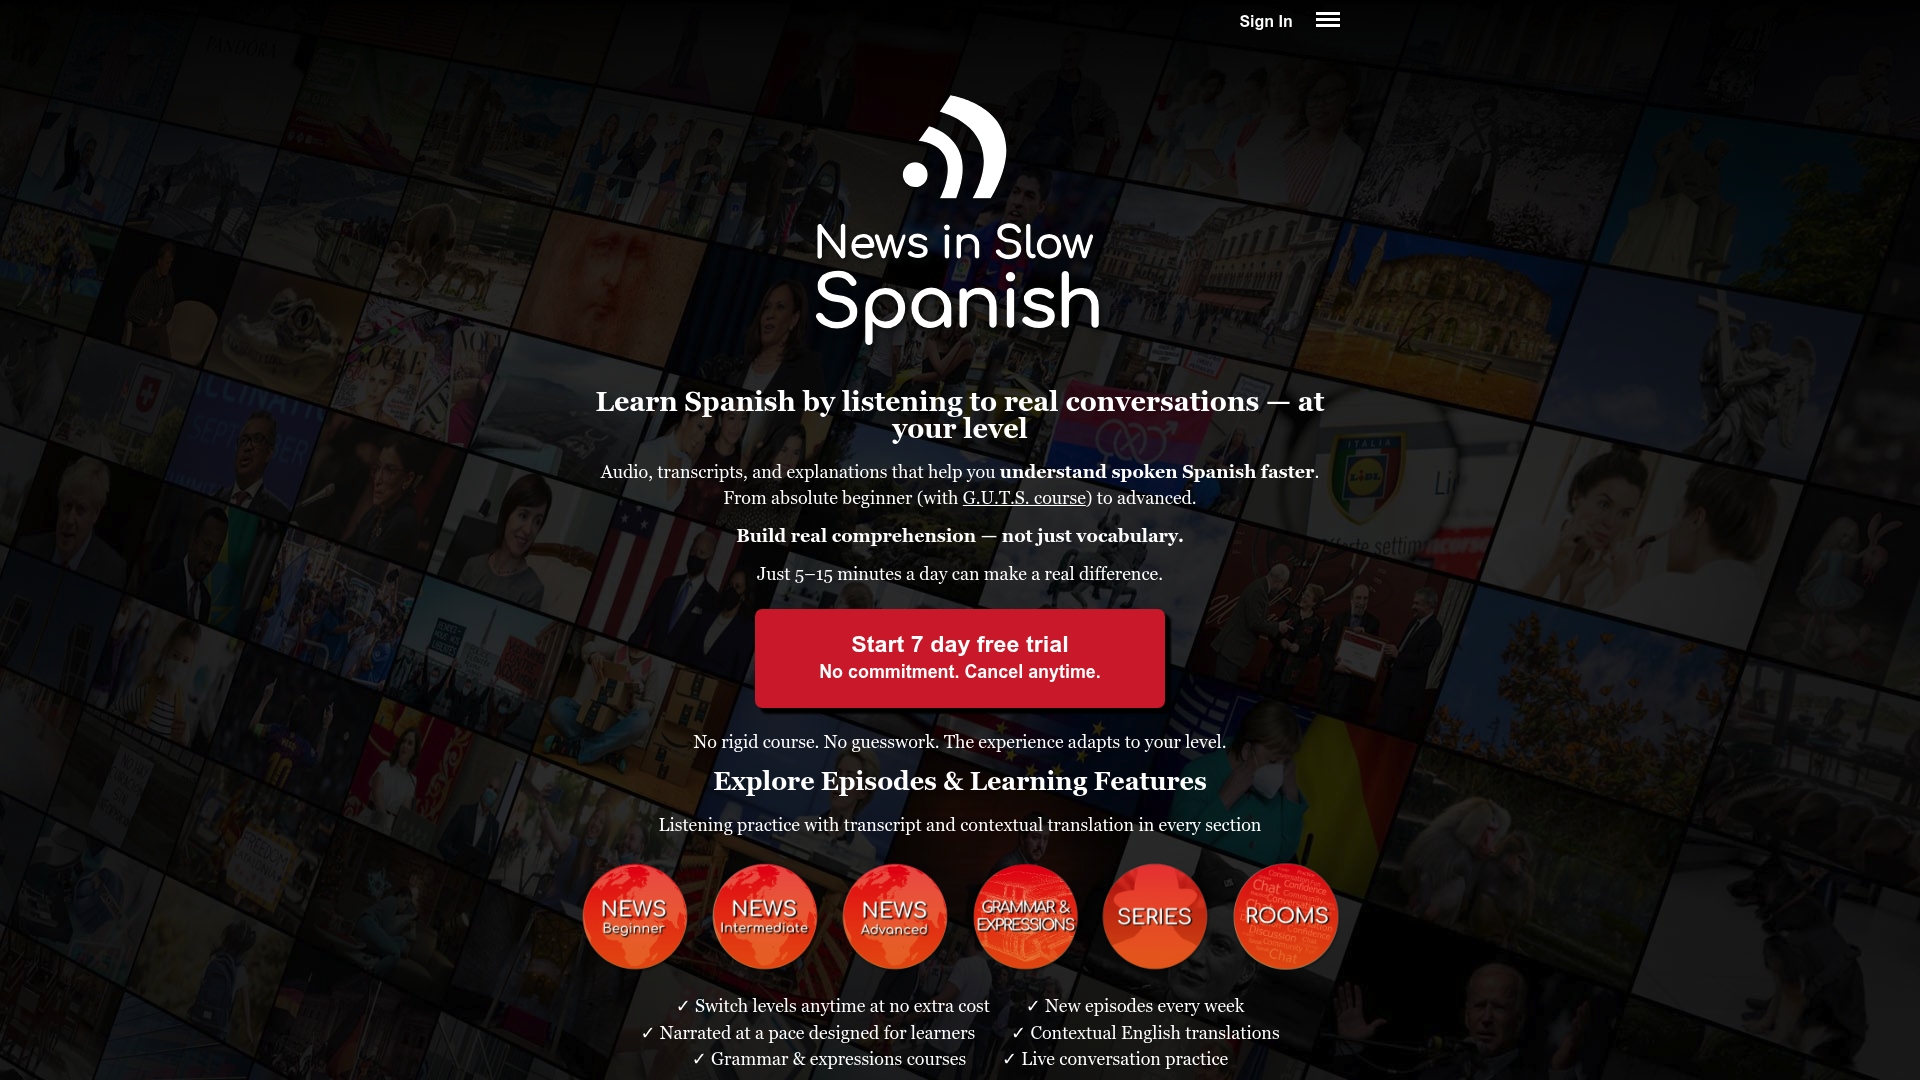Click the podcast sound wave icon
The image size is (1920, 1080).
click(955, 150)
